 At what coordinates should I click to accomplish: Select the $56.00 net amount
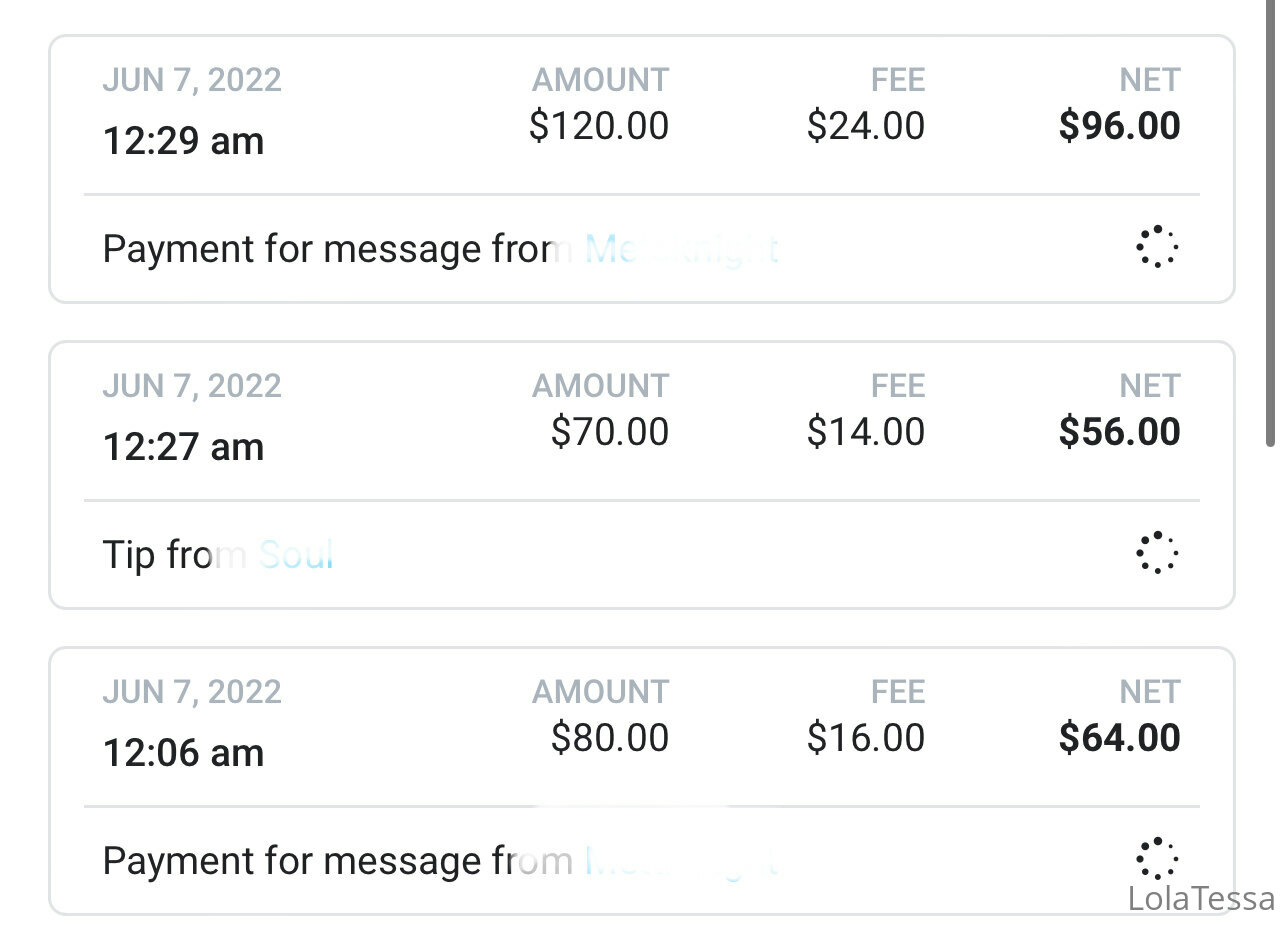click(x=1120, y=432)
